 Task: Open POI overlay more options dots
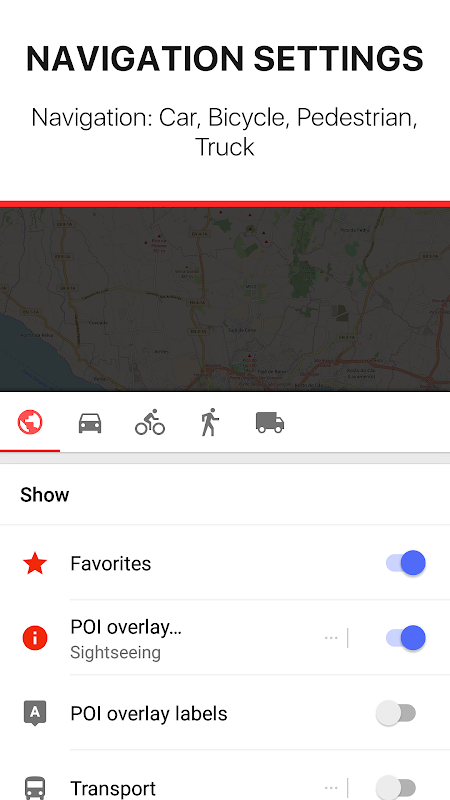331,638
